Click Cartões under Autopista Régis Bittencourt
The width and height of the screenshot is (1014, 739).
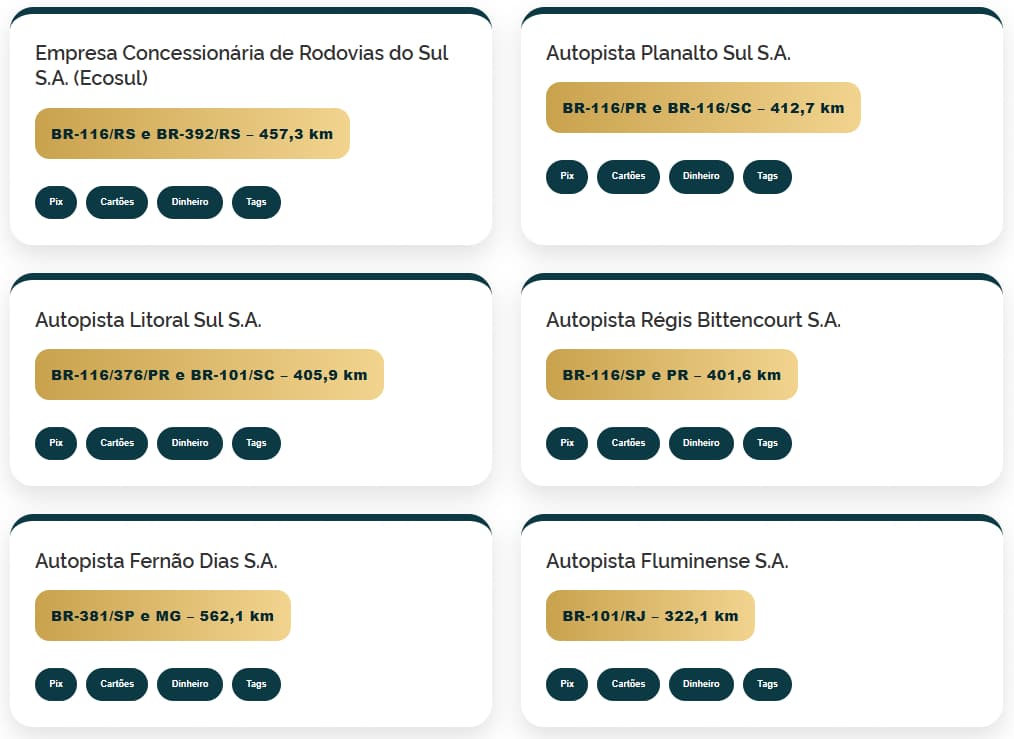click(x=628, y=443)
